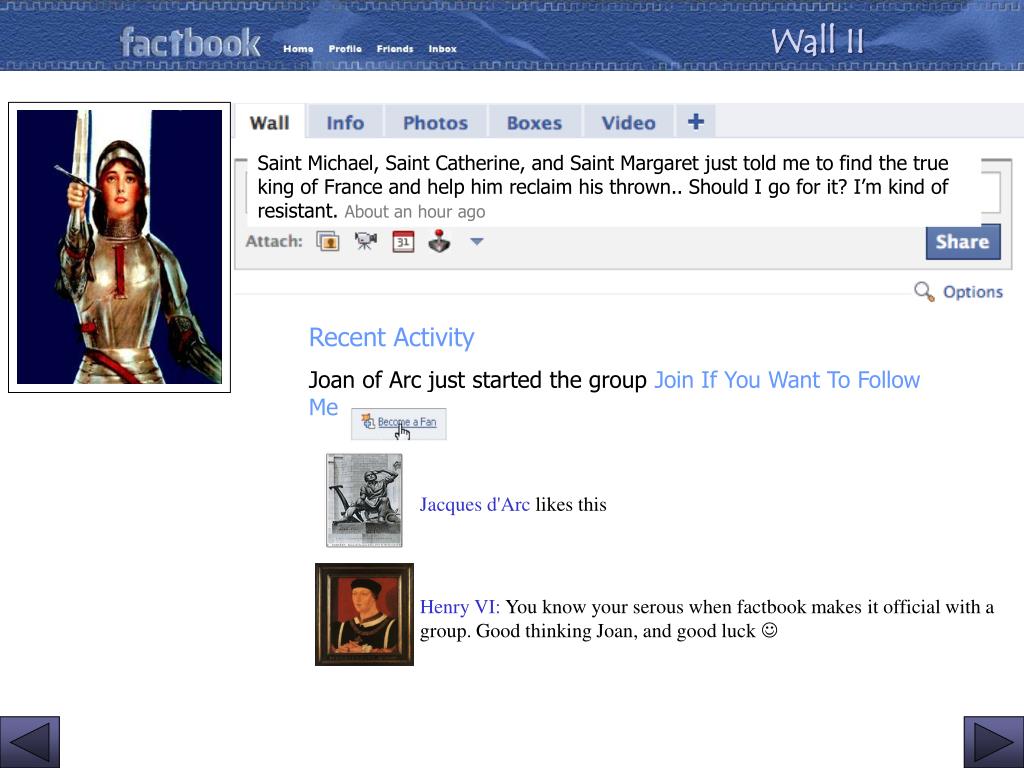Click Henry VI portrait thumbnail
The width and height of the screenshot is (1024, 768).
(364, 615)
